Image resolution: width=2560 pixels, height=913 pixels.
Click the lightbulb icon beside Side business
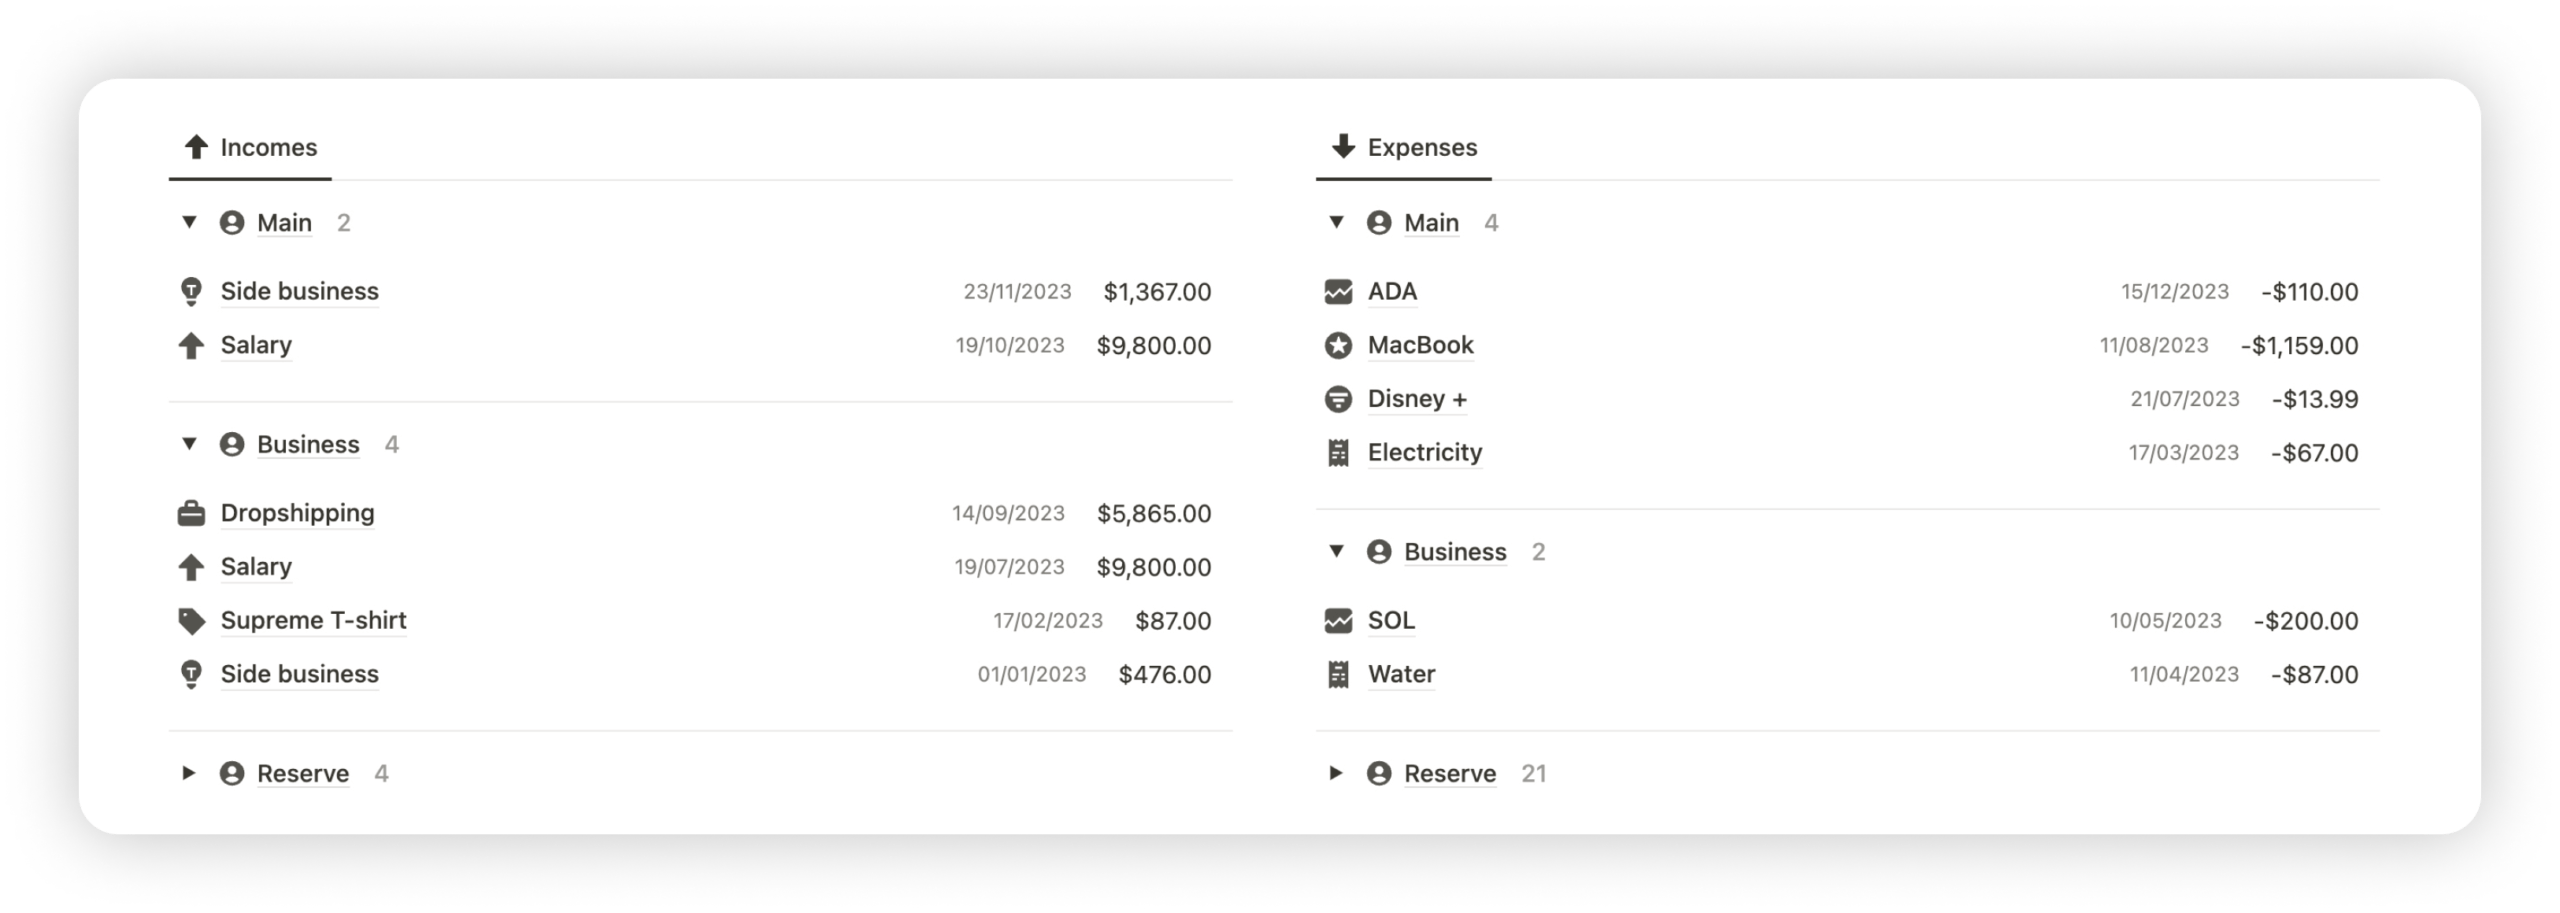[x=193, y=291]
